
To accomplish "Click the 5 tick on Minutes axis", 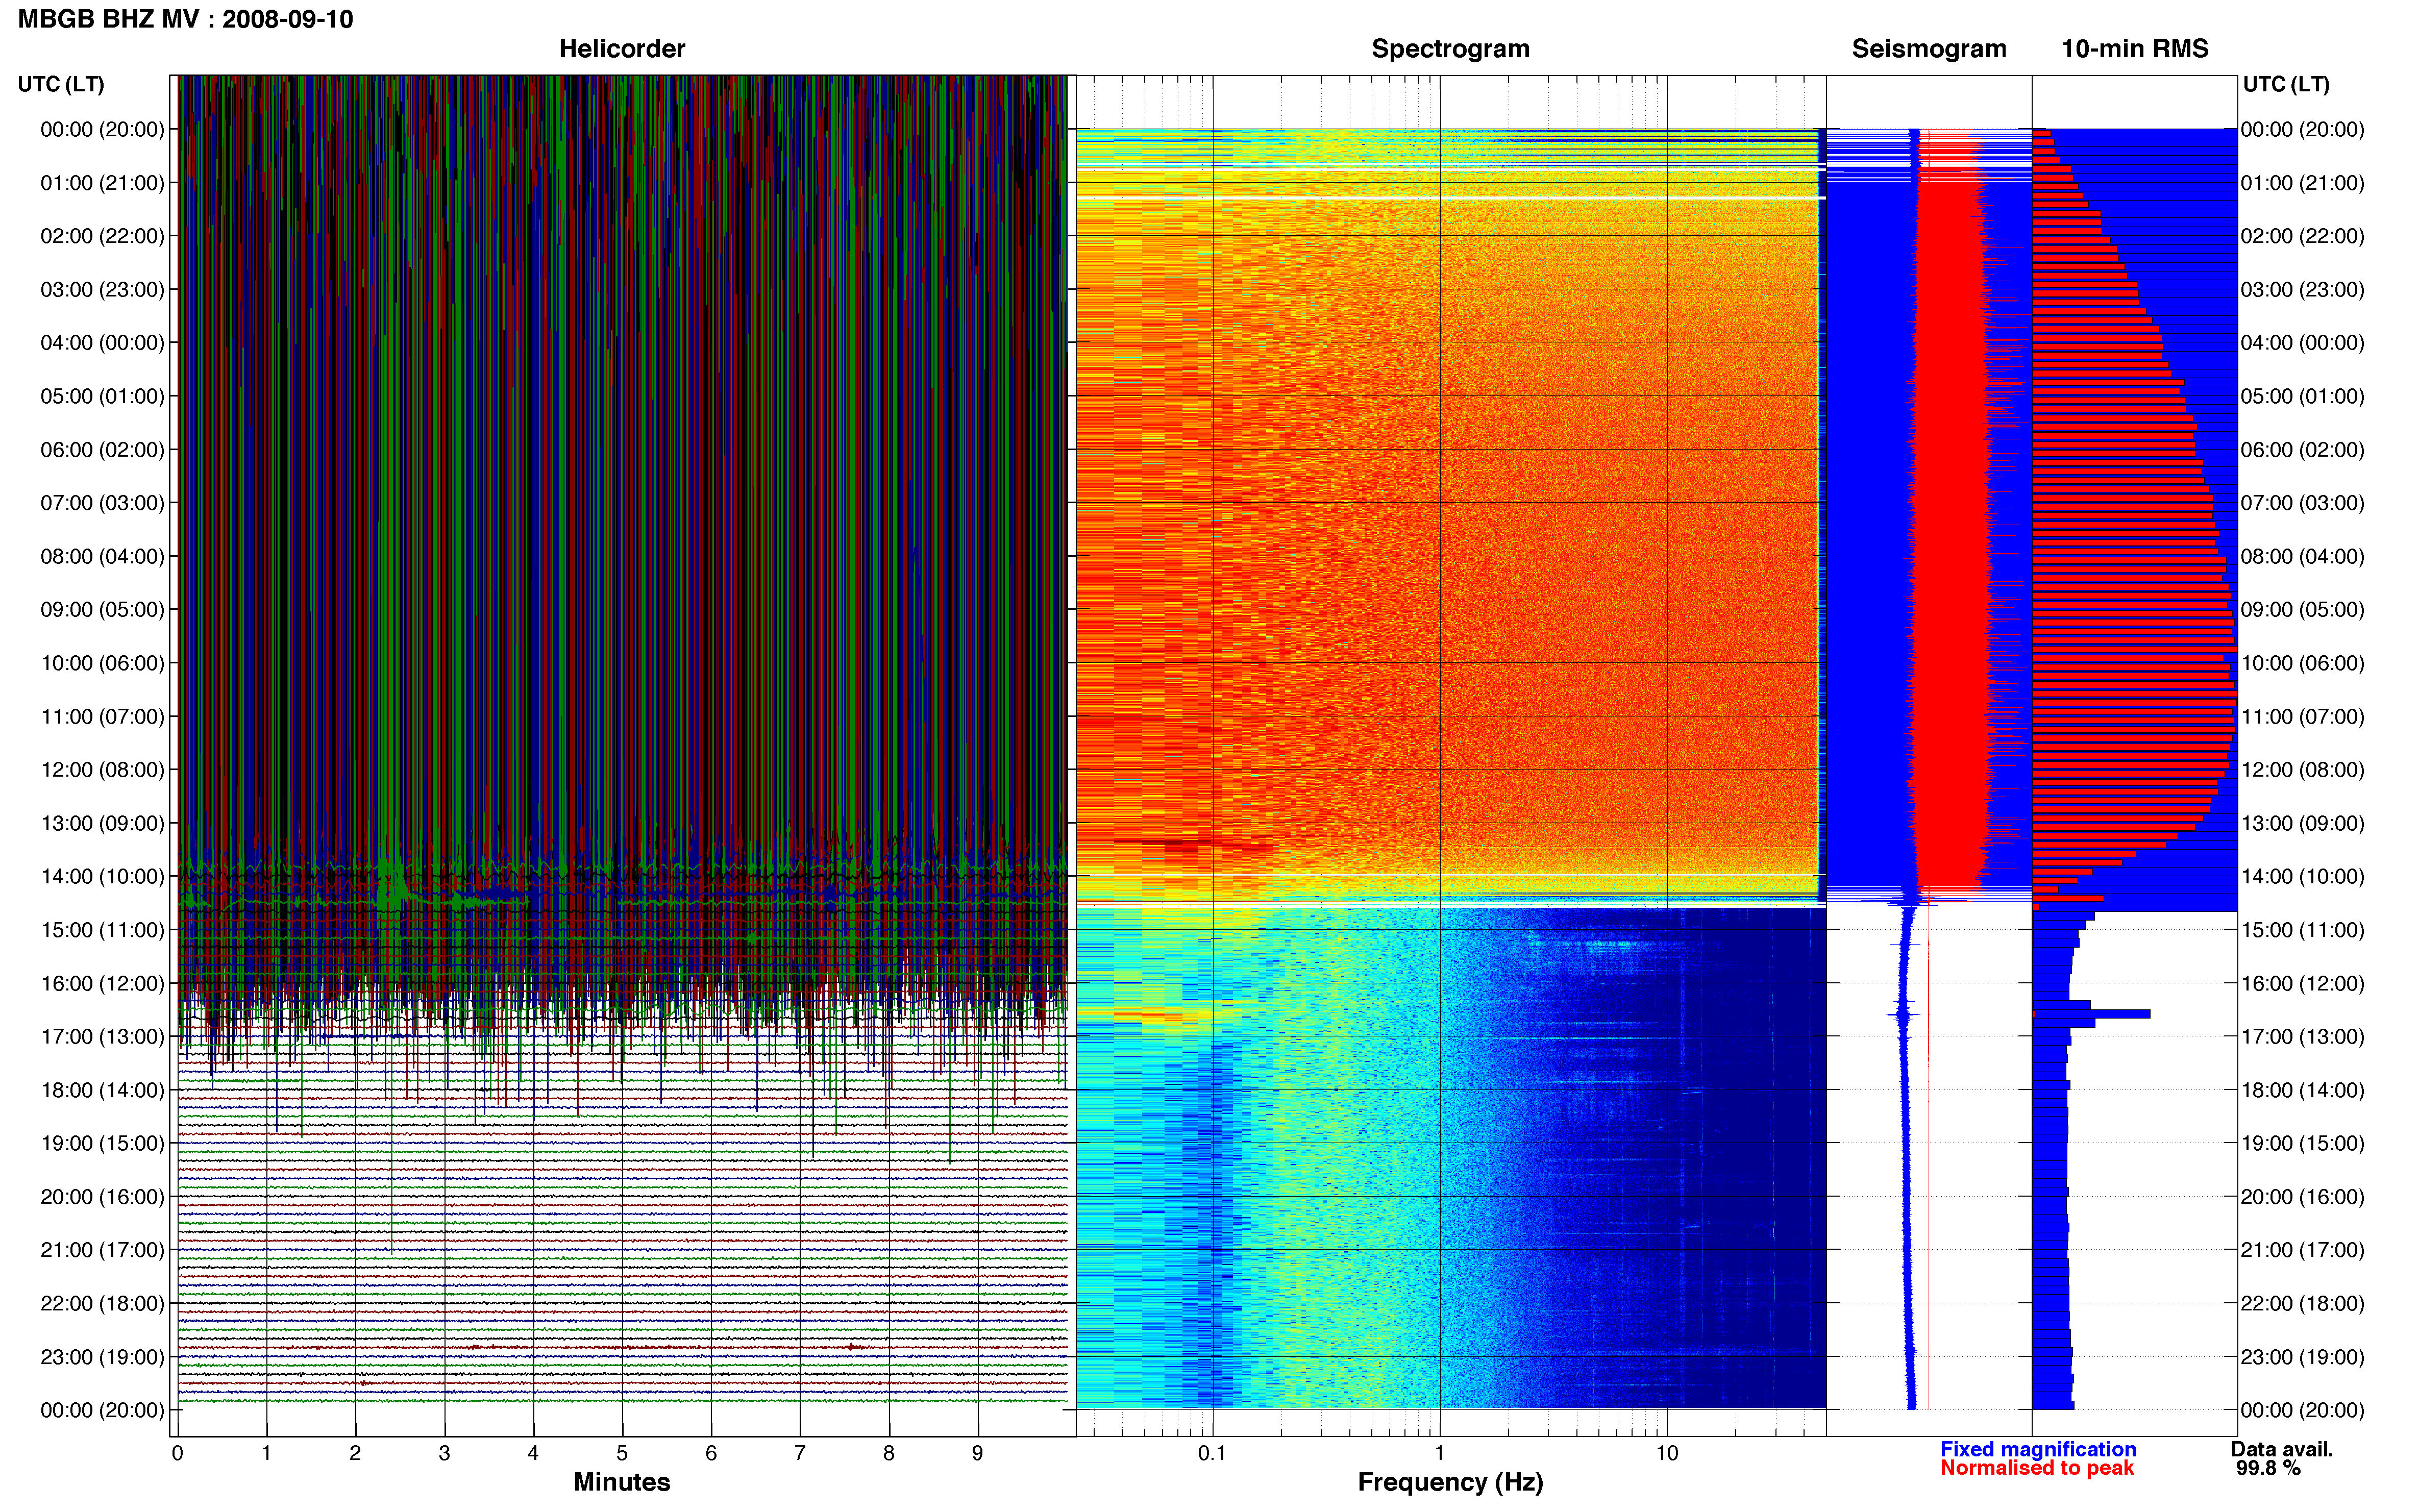I will coord(622,1453).
